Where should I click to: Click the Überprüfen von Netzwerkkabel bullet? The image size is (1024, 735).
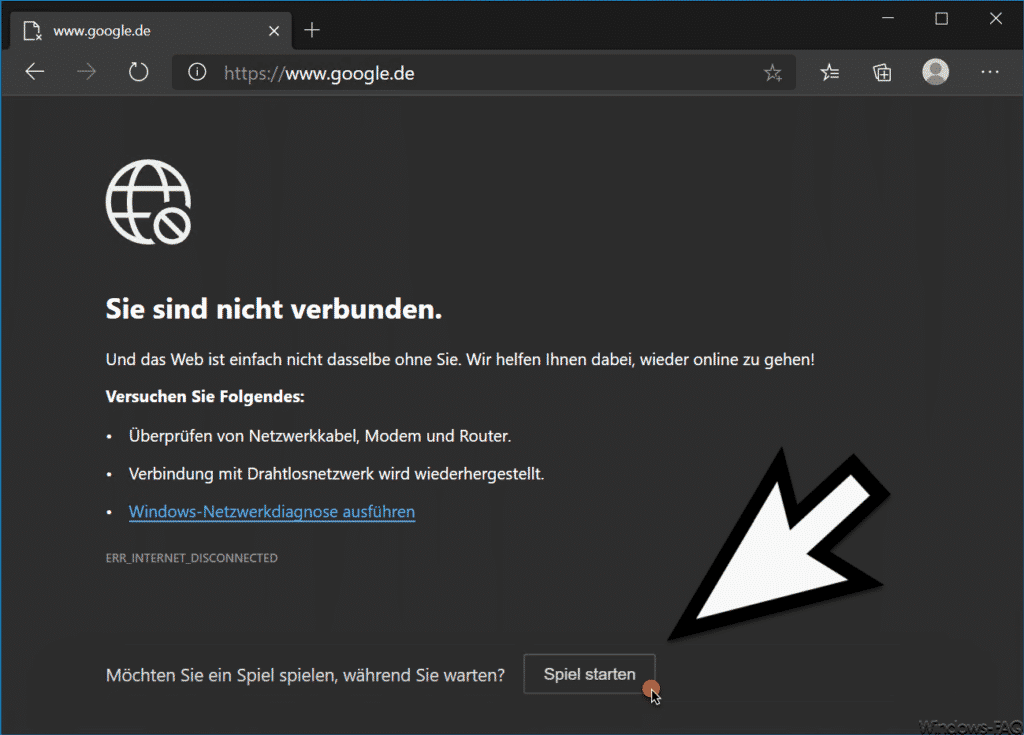point(320,436)
